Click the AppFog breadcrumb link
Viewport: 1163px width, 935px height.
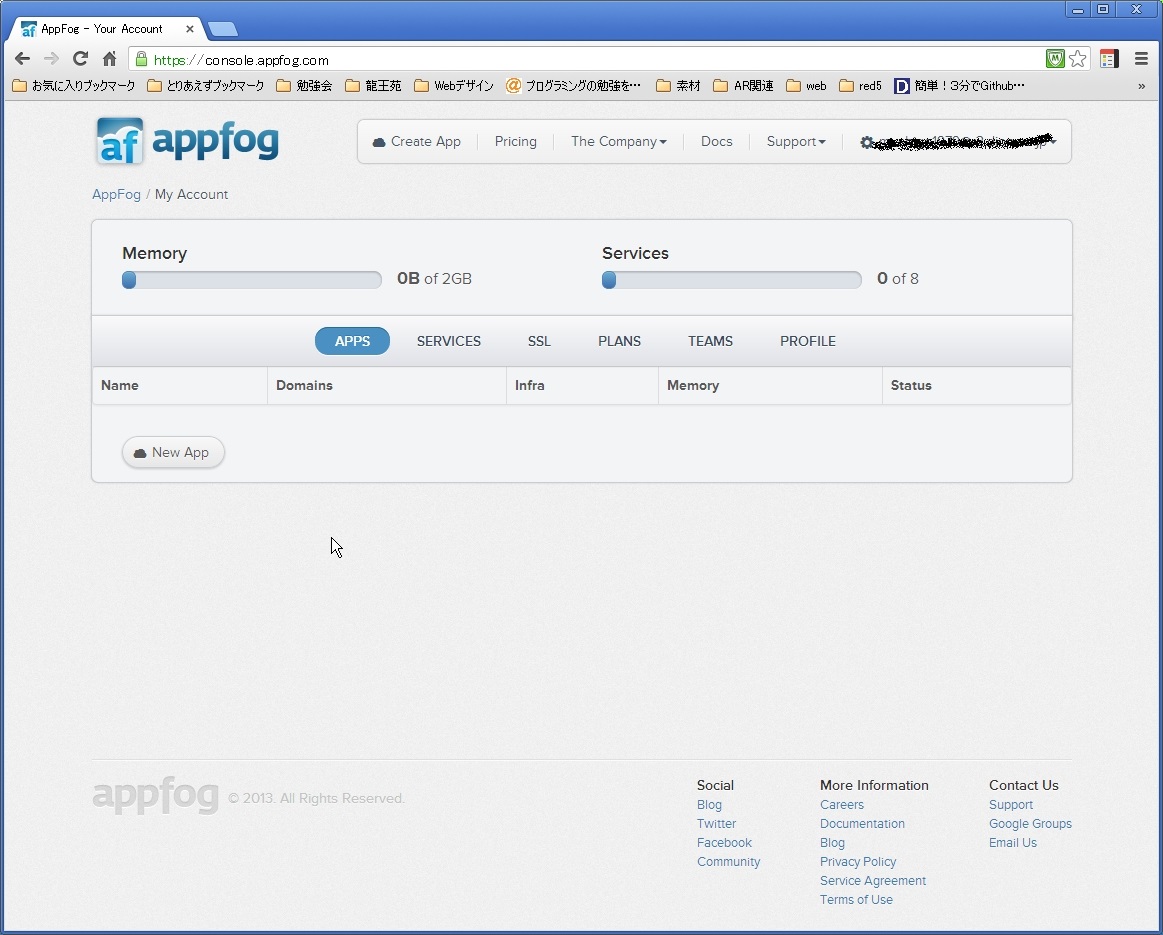coord(116,194)
